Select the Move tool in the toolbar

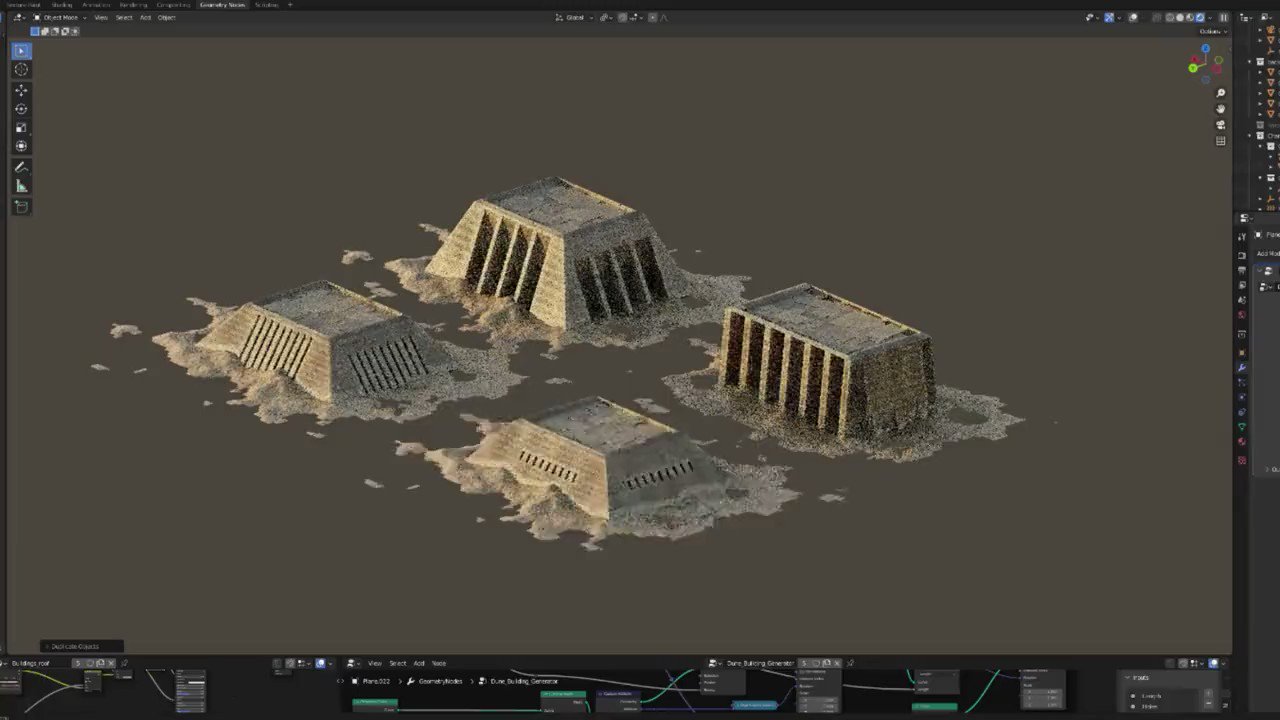21,89
